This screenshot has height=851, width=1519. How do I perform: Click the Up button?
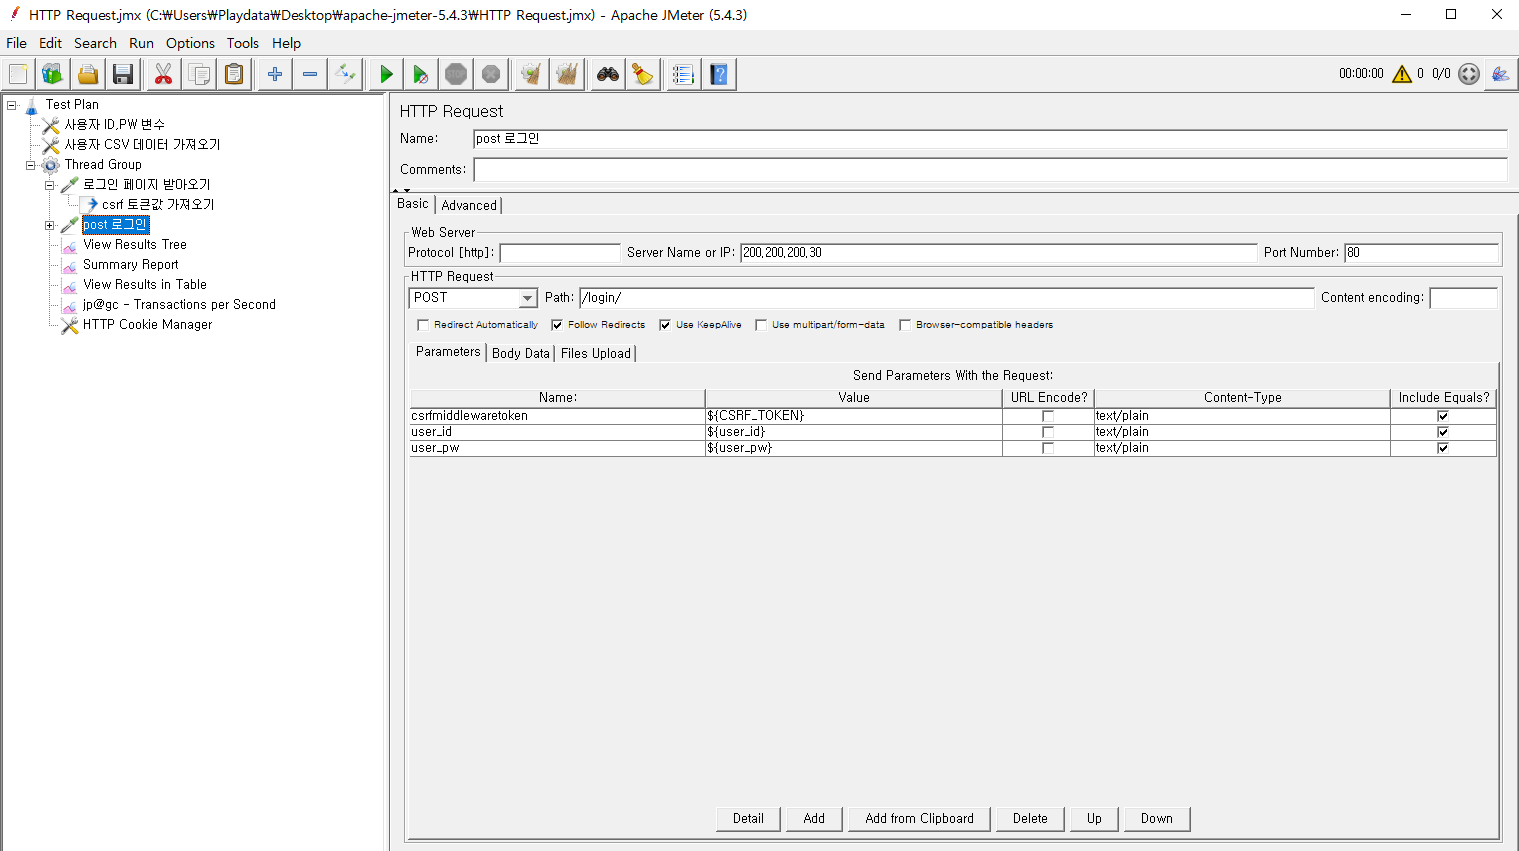pyautogui.click(x=1094, y=819)
